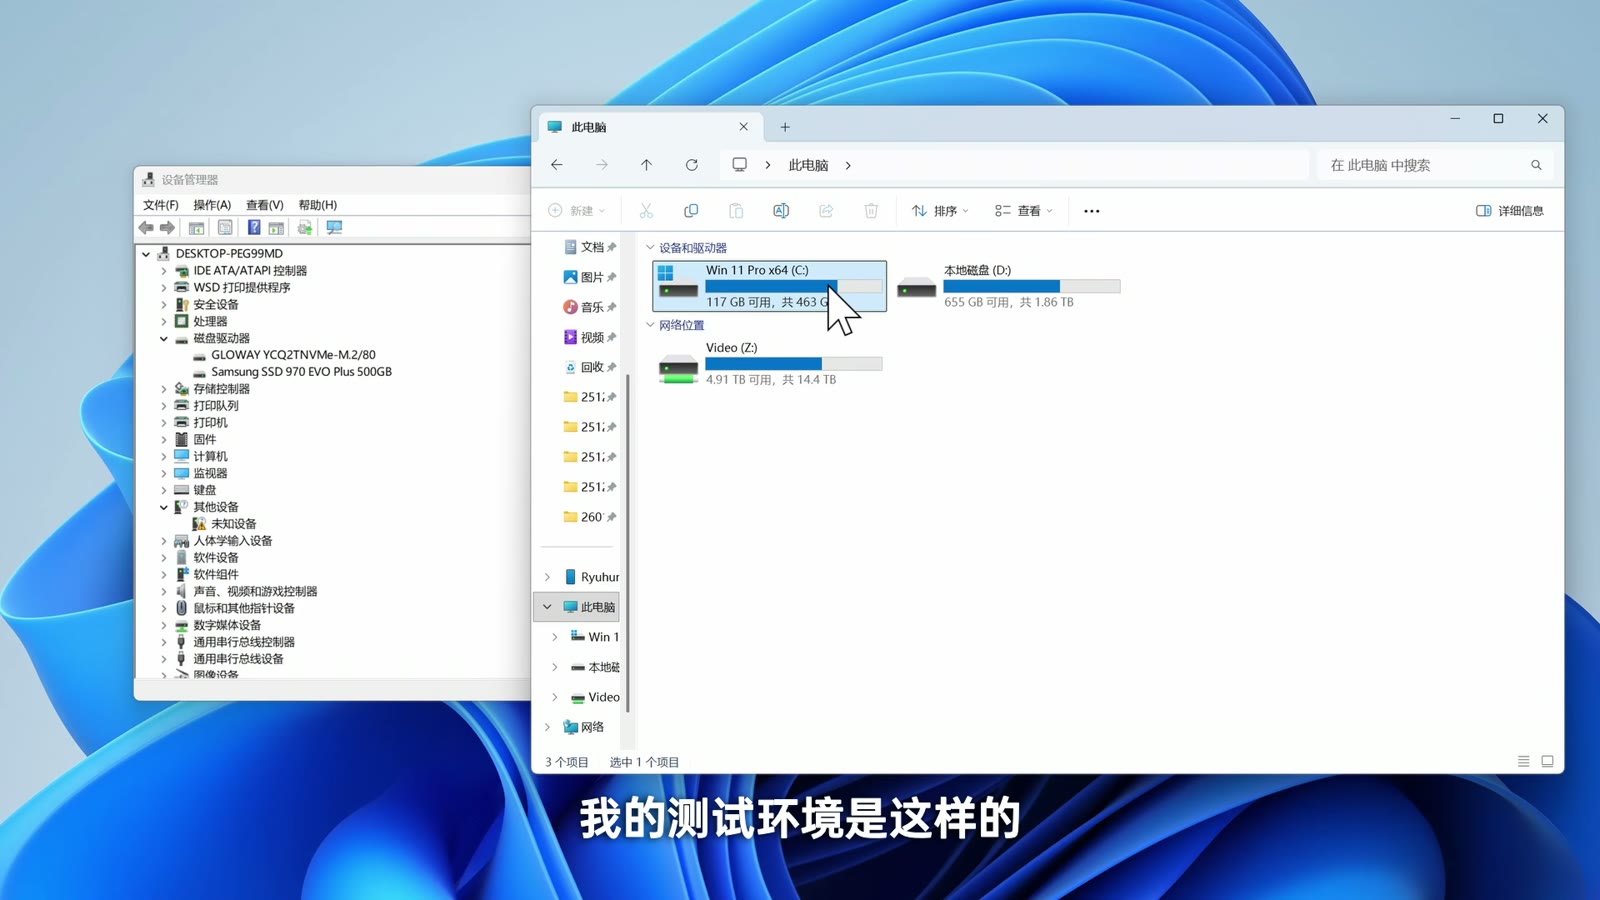Open 图片 in Explorer quick access
The height and width of the screenshot is (900, 1600).
coord(590,277)
